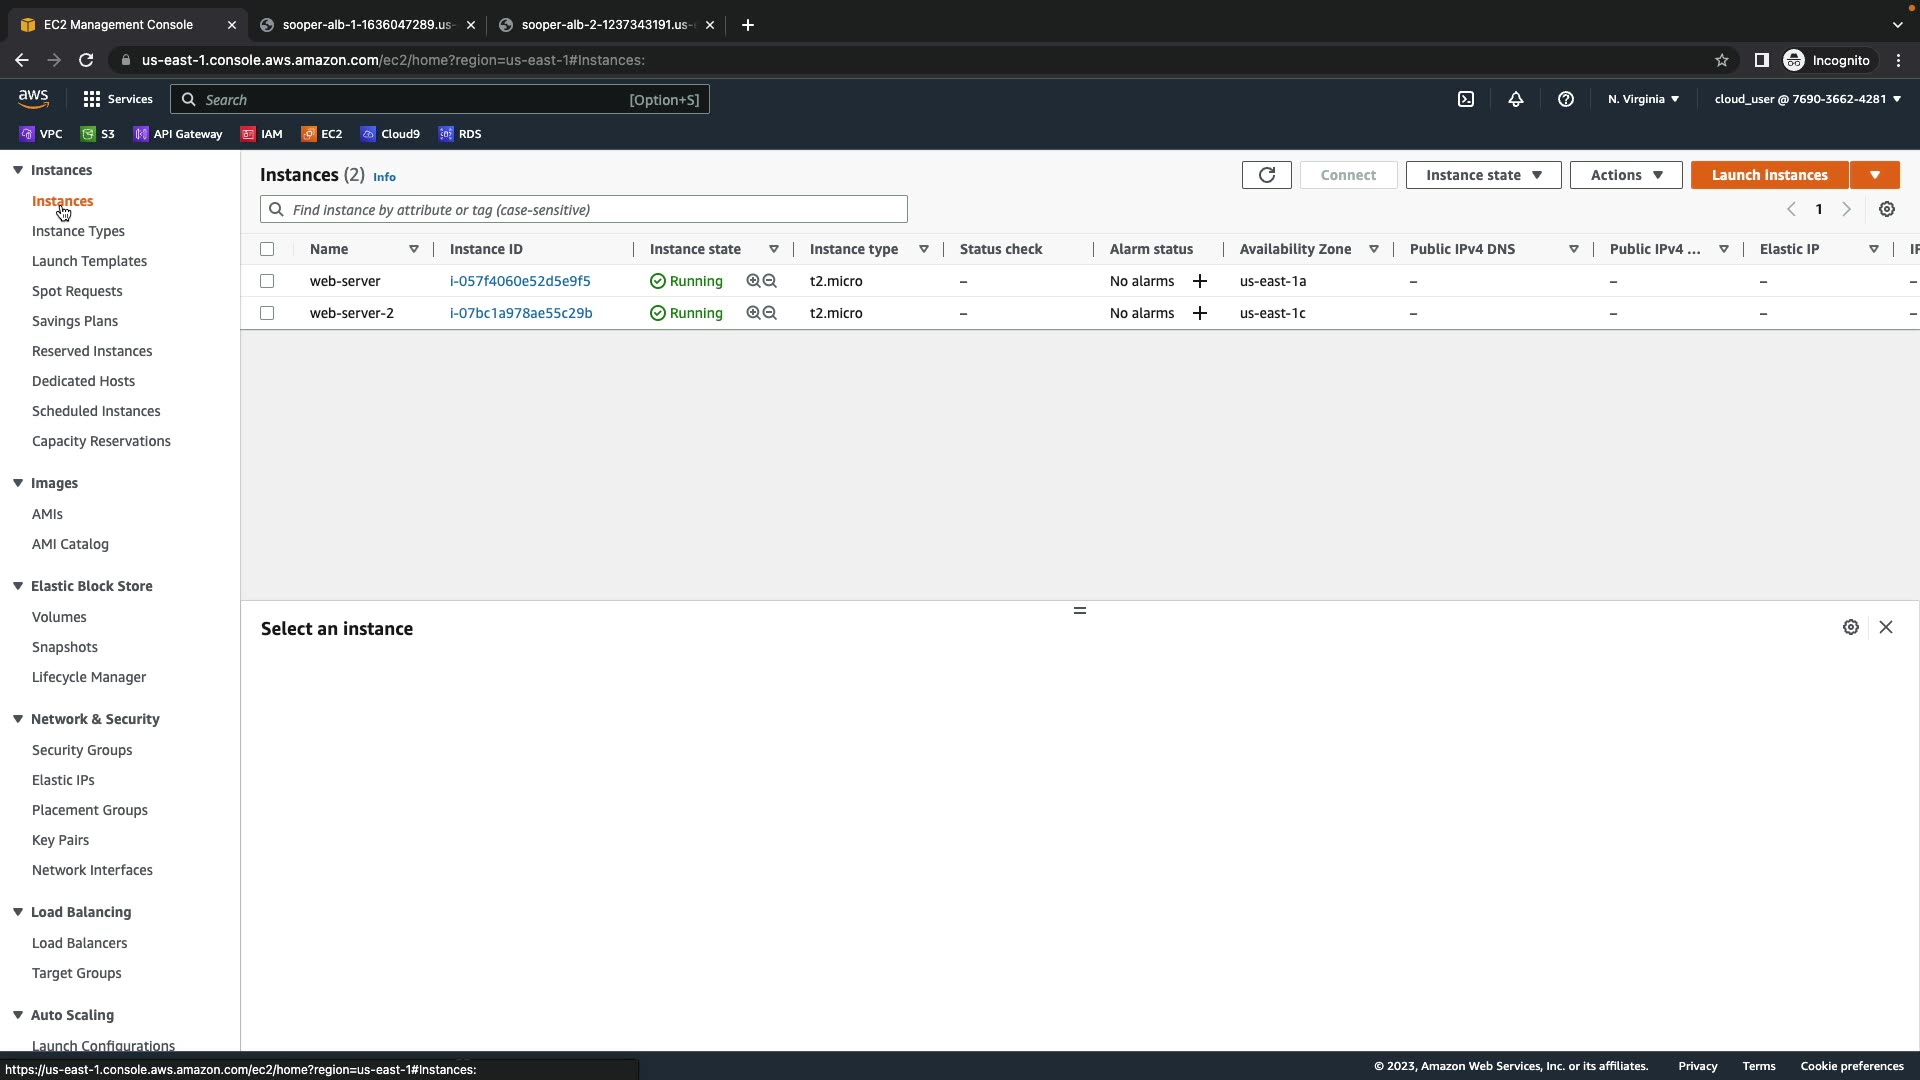This screenshot has height=1080, width=1920.
Task: Open instance i-057f4060e52d5e9f5 link
Action: (520, 282)
